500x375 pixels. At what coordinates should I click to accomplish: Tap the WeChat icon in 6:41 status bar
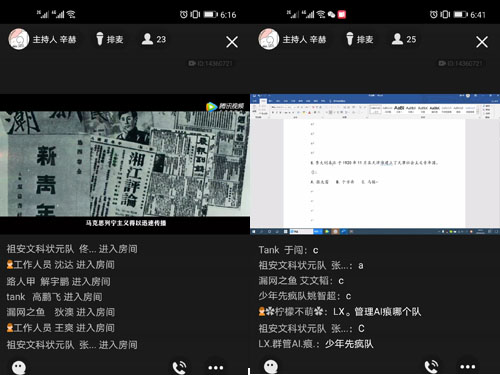click(331, 14)
